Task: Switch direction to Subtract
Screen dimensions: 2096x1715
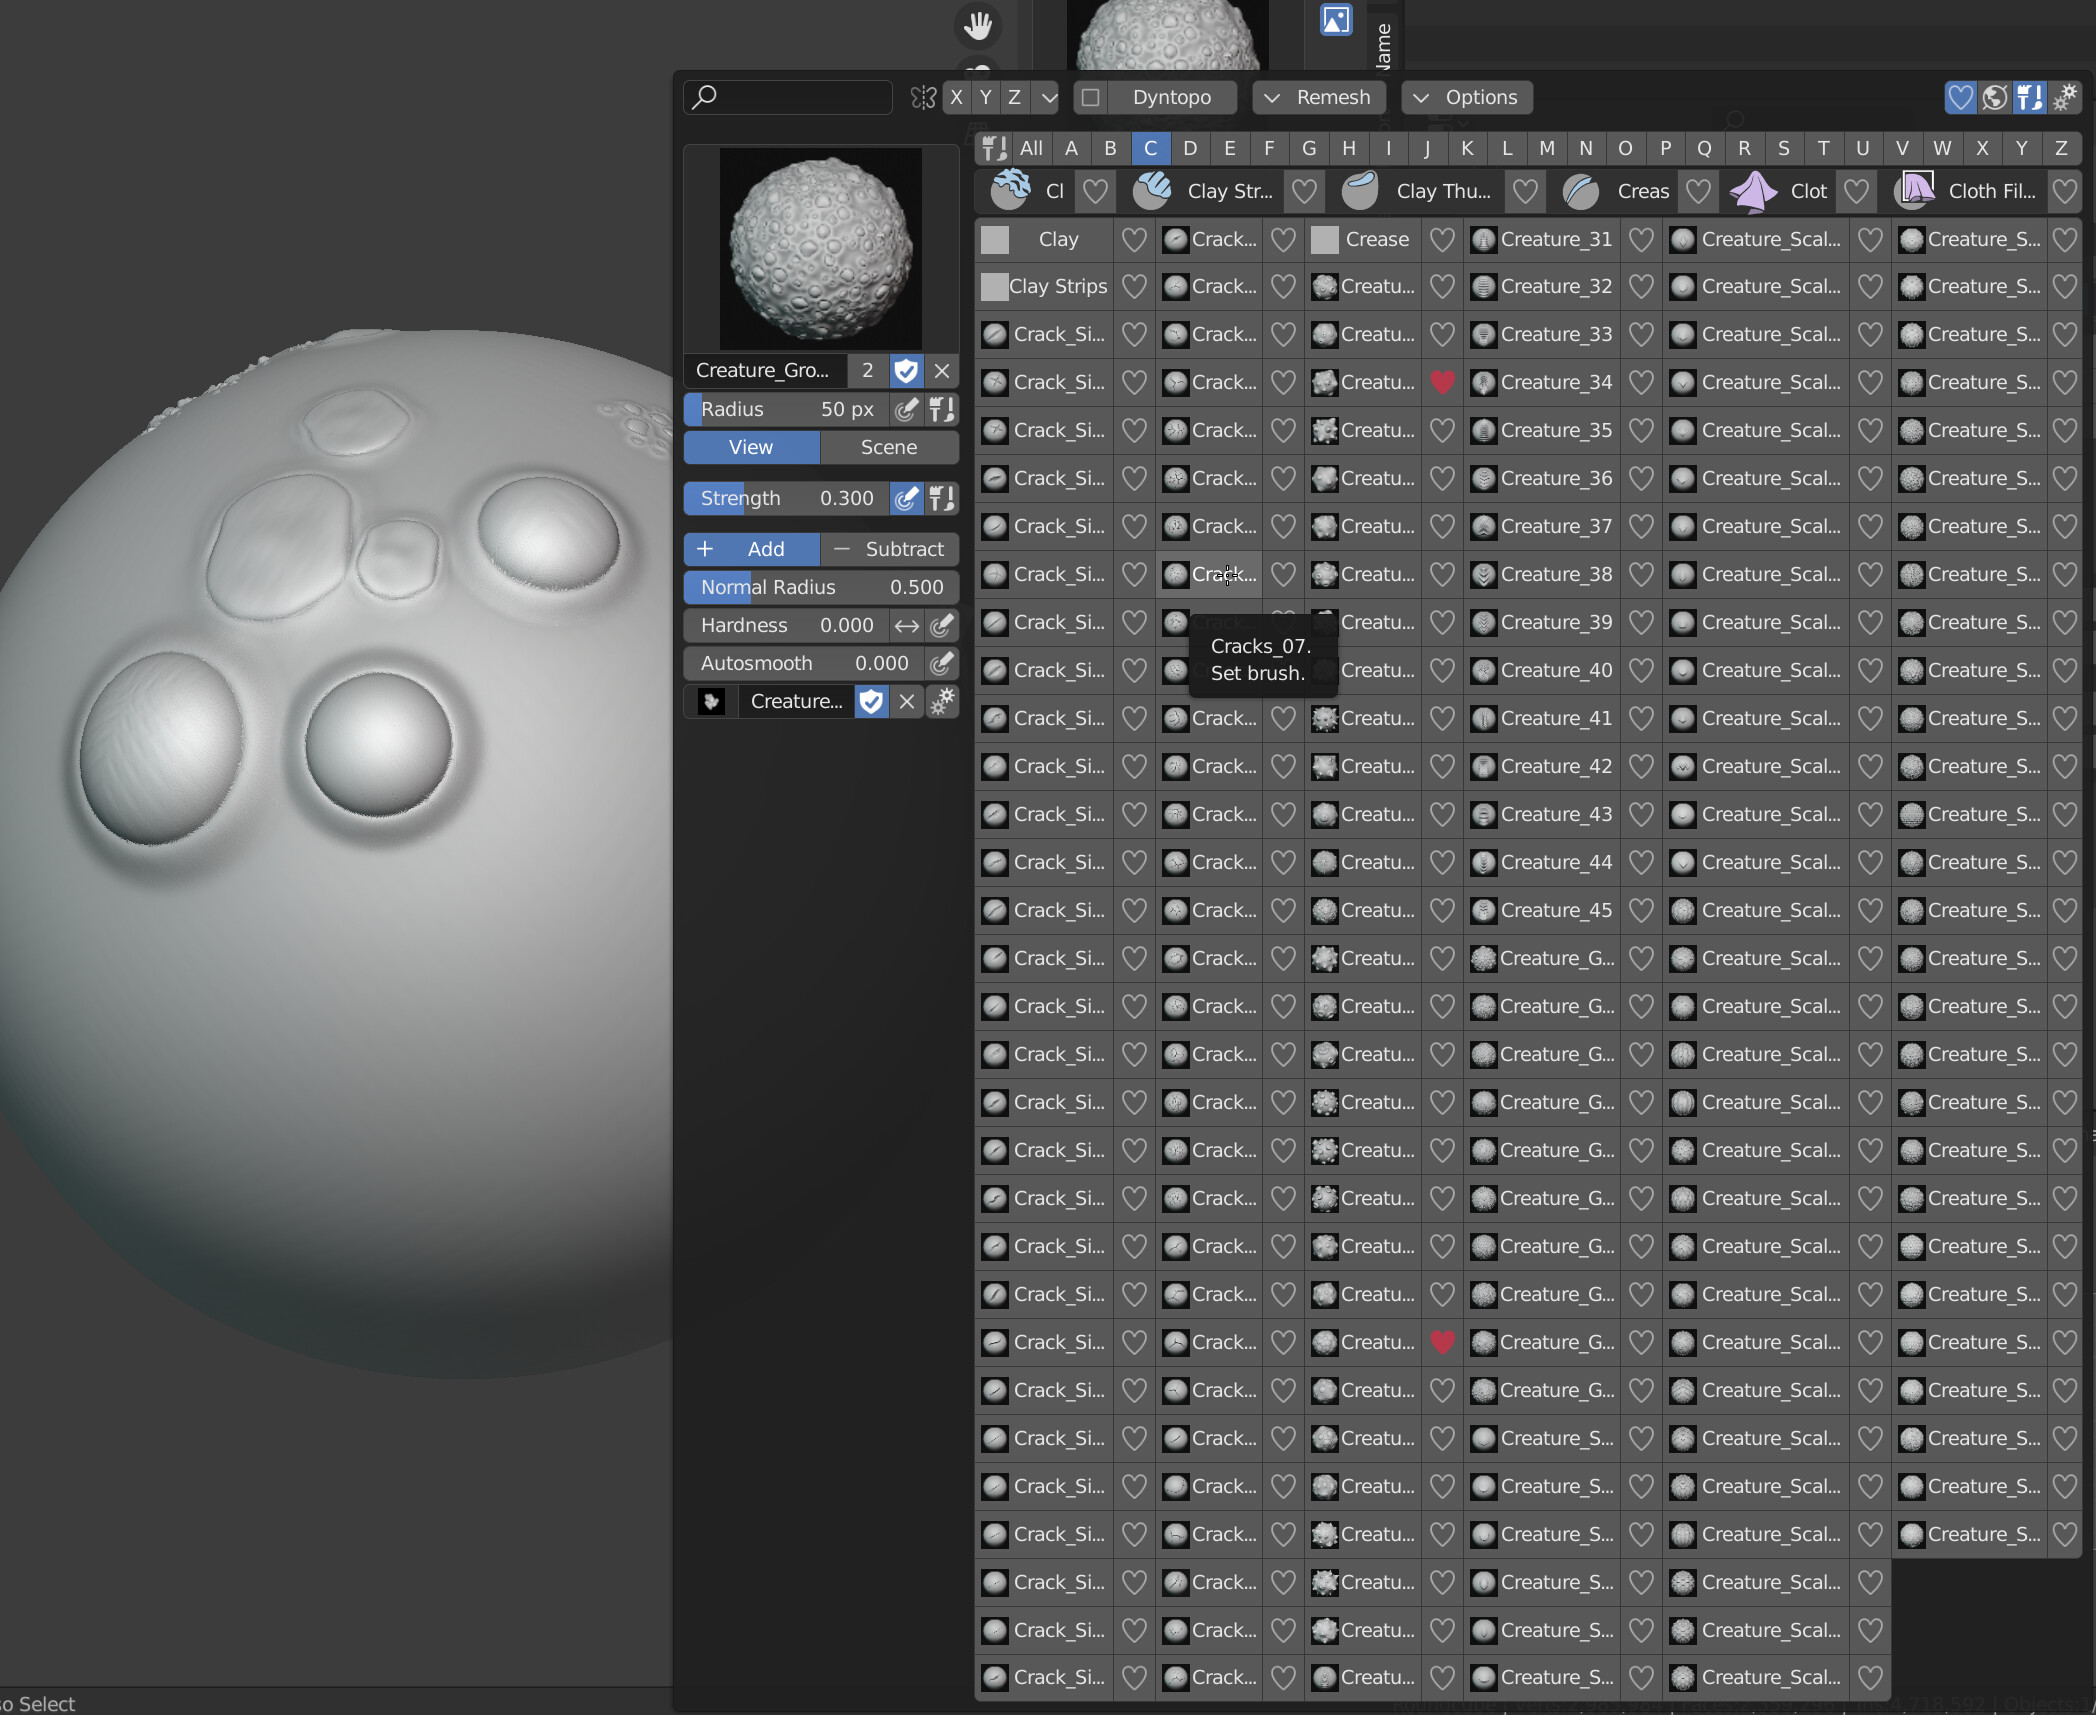Action: click(x=889, y=549)
